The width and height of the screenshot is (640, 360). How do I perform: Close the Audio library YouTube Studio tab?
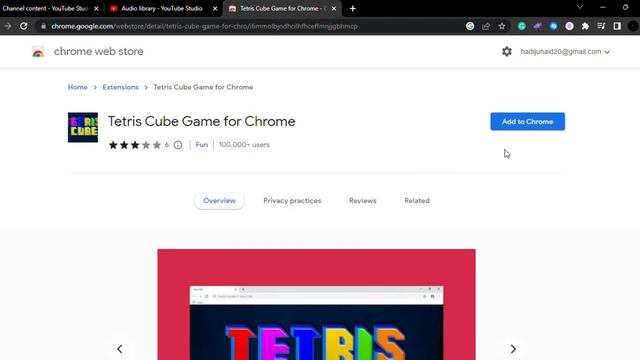point(215,9)
